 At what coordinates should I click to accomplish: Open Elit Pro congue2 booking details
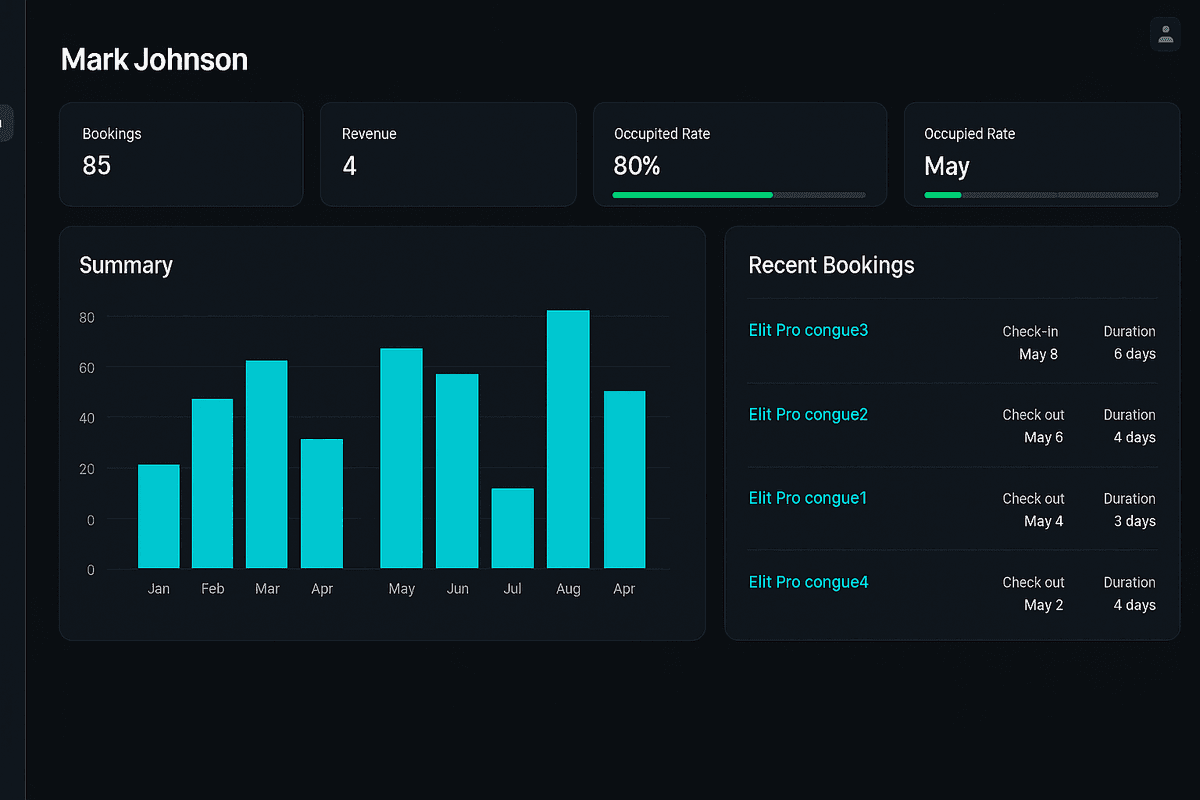tap(808, 414)
